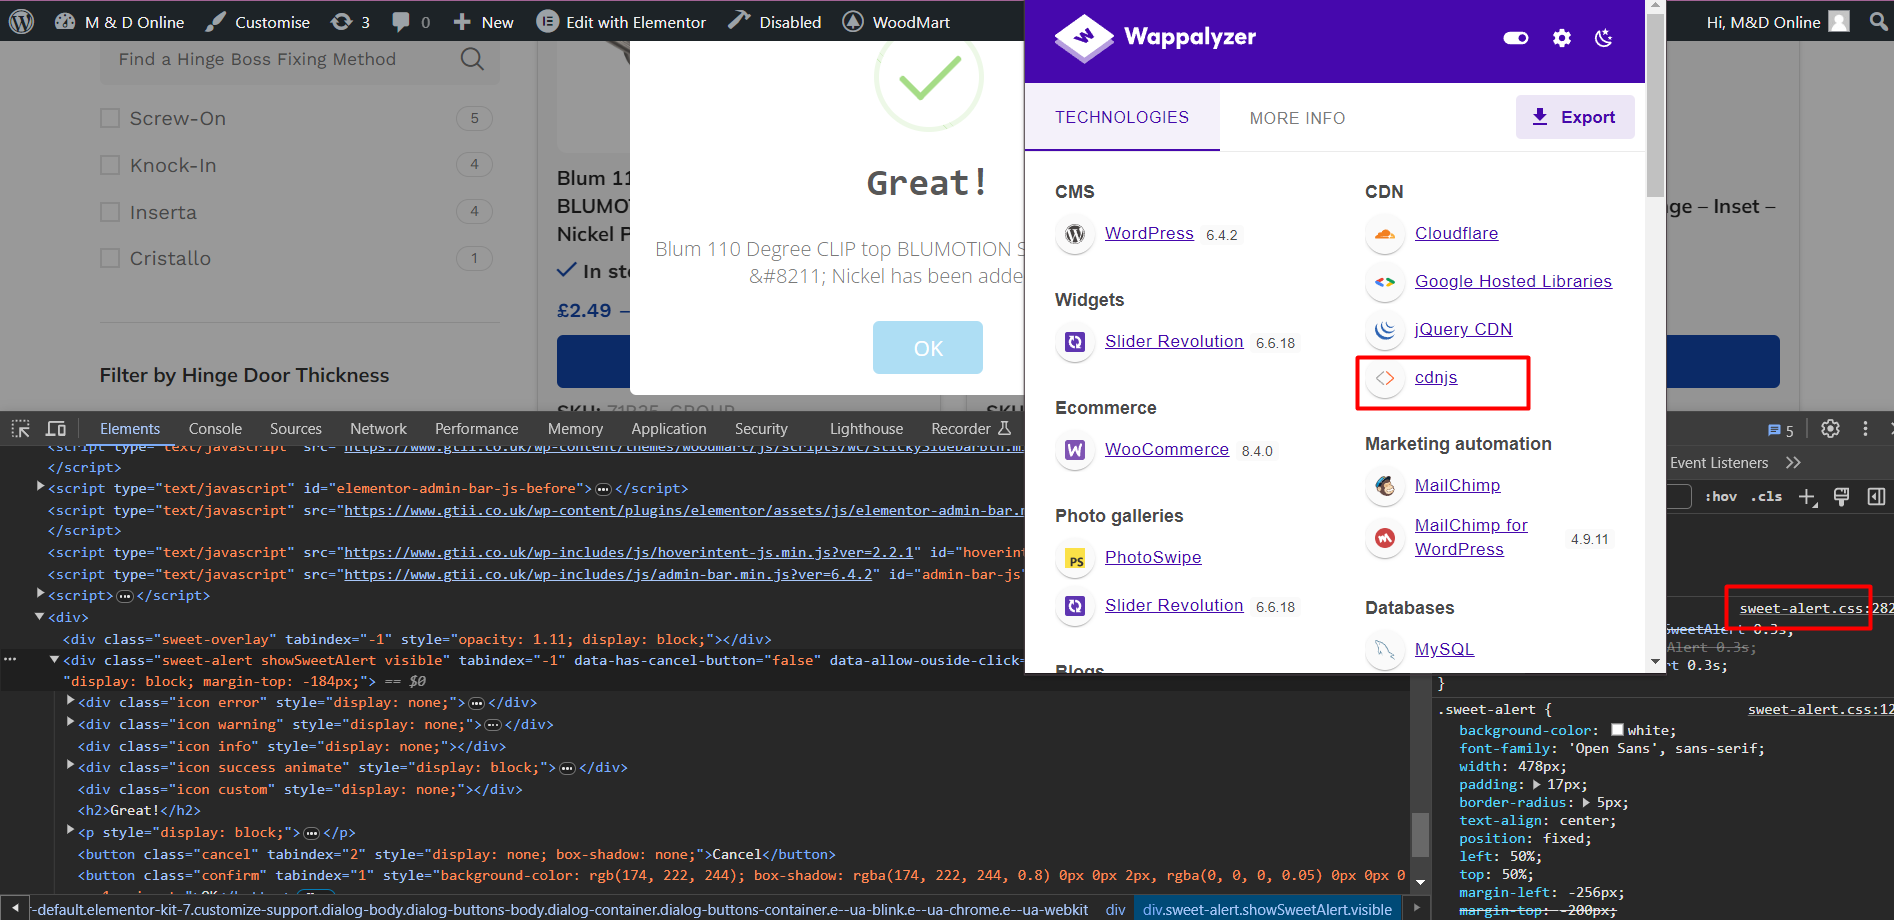Switch to the Lighthouse tab in DevTools
Viewport: 1894px width, 920px height.
coord(866,428)
